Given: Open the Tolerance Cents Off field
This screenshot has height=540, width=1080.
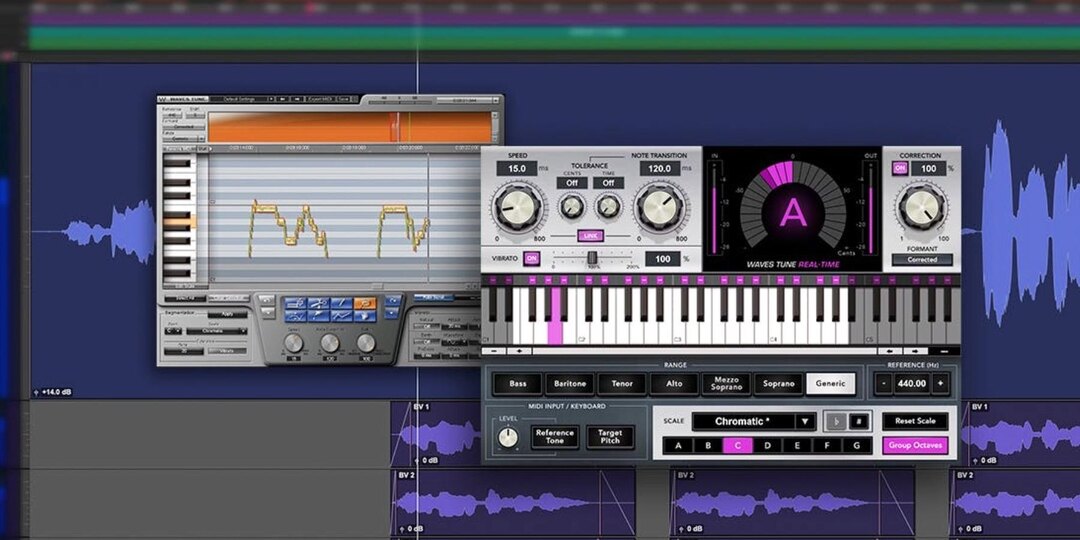Looking at the screenshot, I should coord(572,183).
